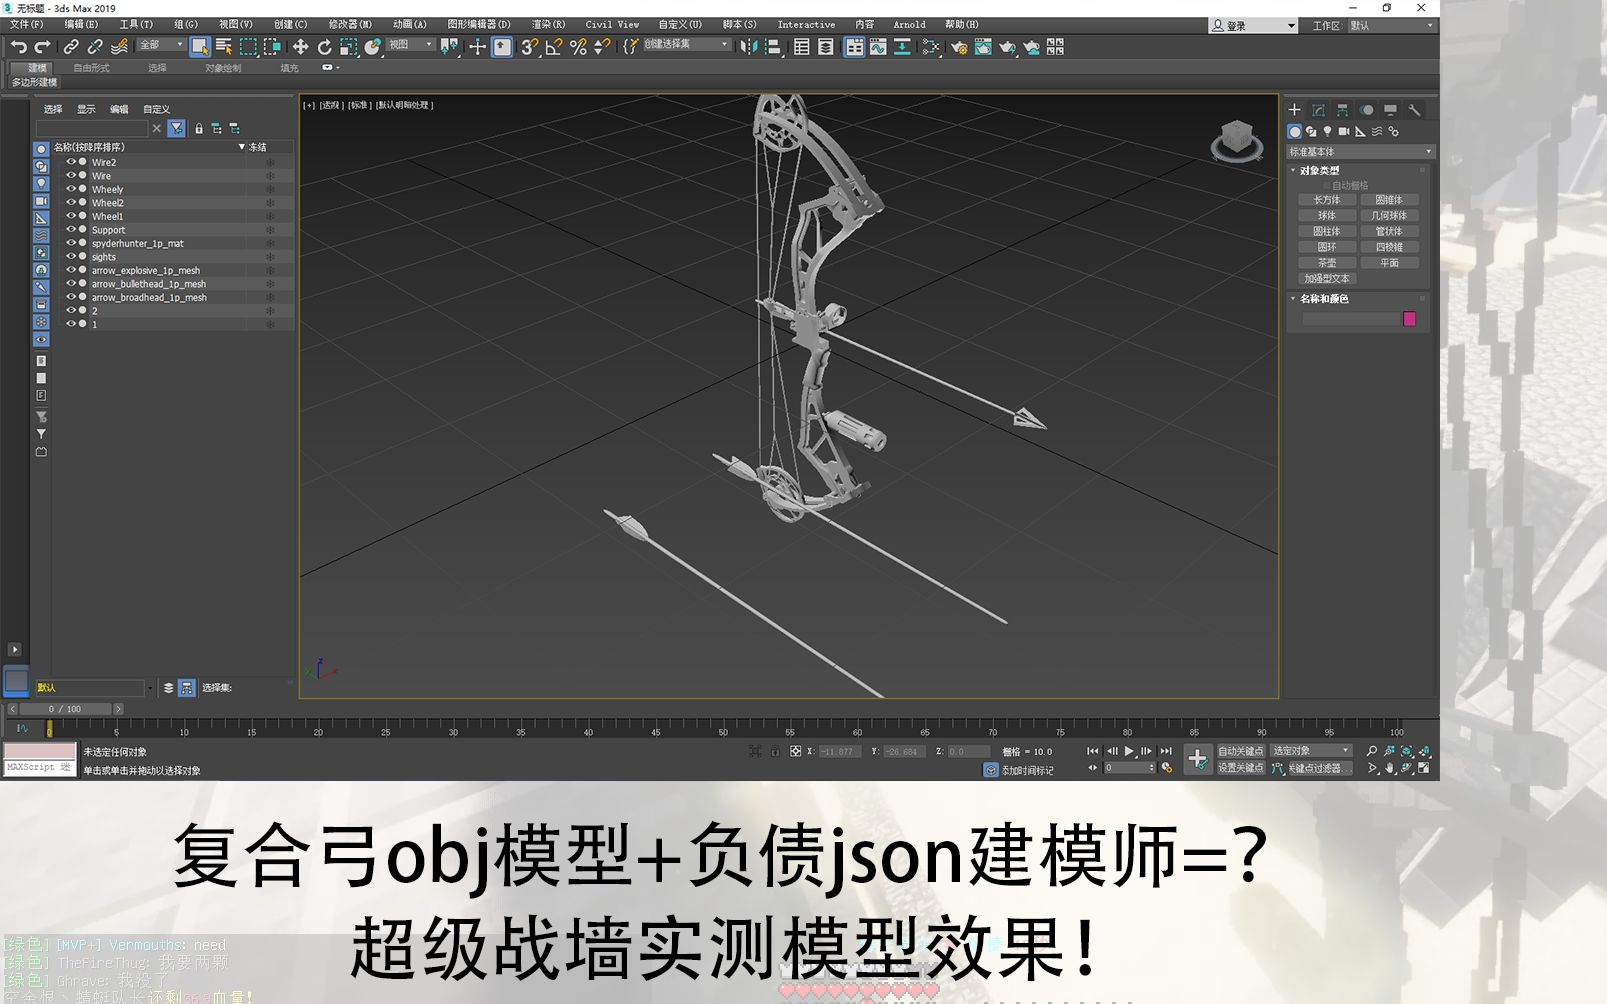Select the Move tool in the main toolbar
Screen dimensions: 1607x1004
301,47
